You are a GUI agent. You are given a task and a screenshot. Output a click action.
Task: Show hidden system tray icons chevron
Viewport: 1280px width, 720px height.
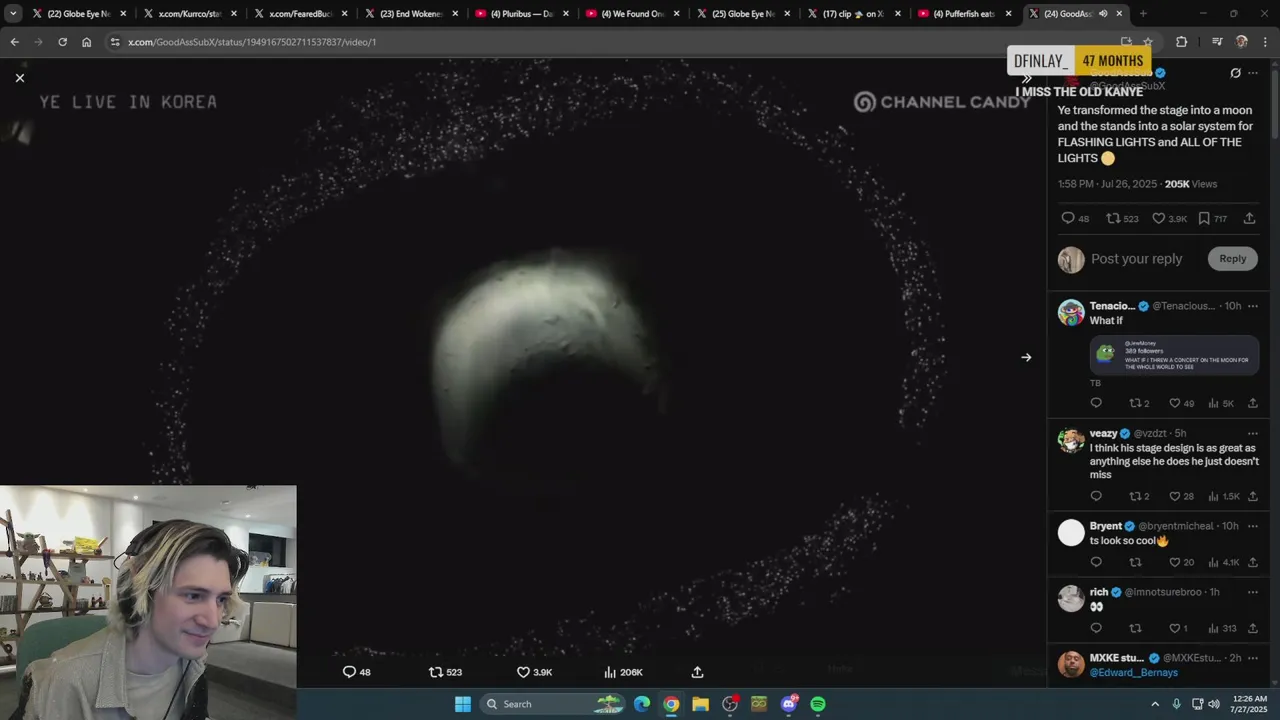(1155, 704)
